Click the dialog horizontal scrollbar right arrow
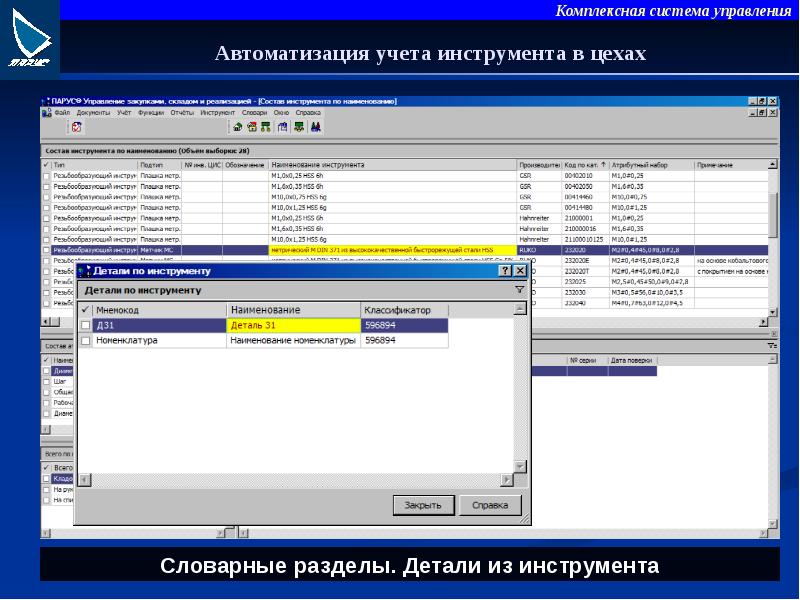800x600 pixels. click(506, 479)
